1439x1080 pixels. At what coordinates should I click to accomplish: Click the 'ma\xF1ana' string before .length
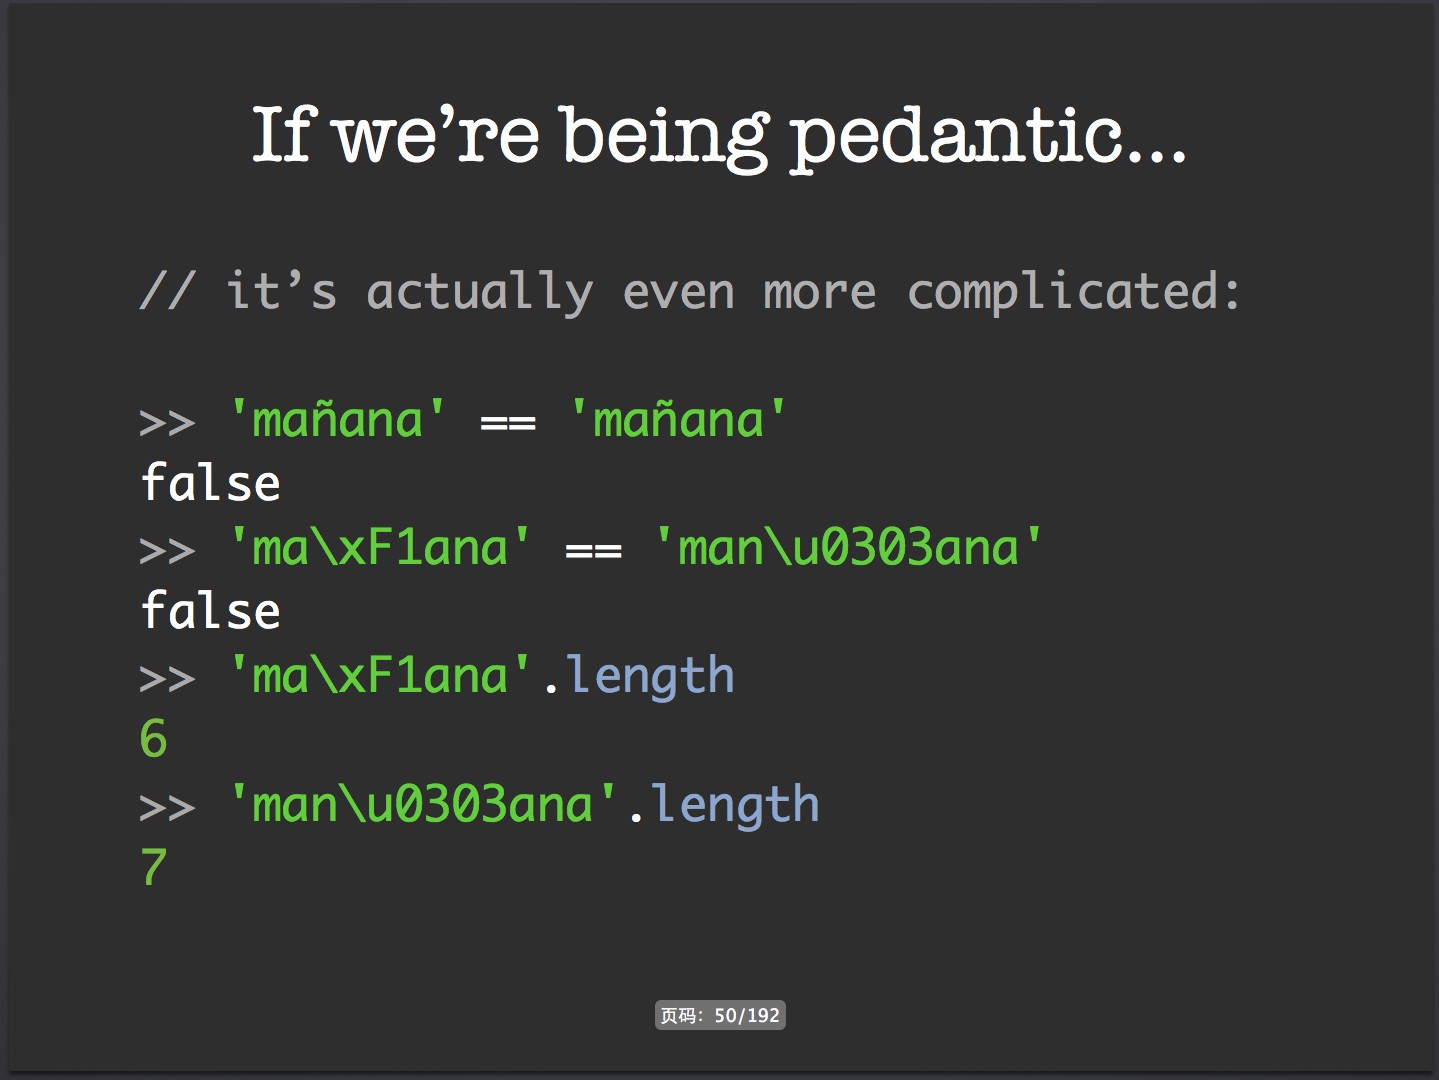click(x=380, y=675)
